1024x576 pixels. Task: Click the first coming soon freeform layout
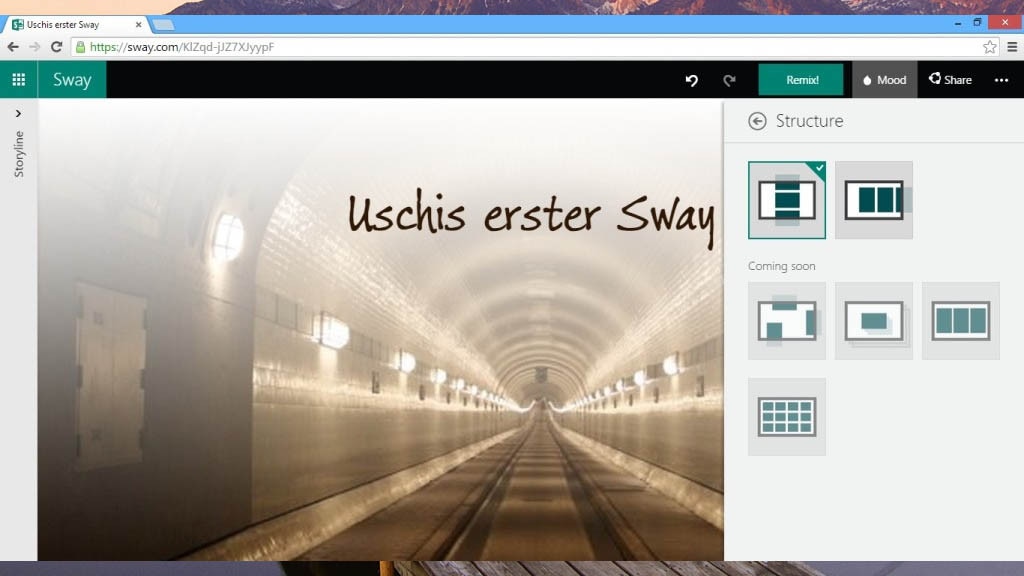(787, 321)
